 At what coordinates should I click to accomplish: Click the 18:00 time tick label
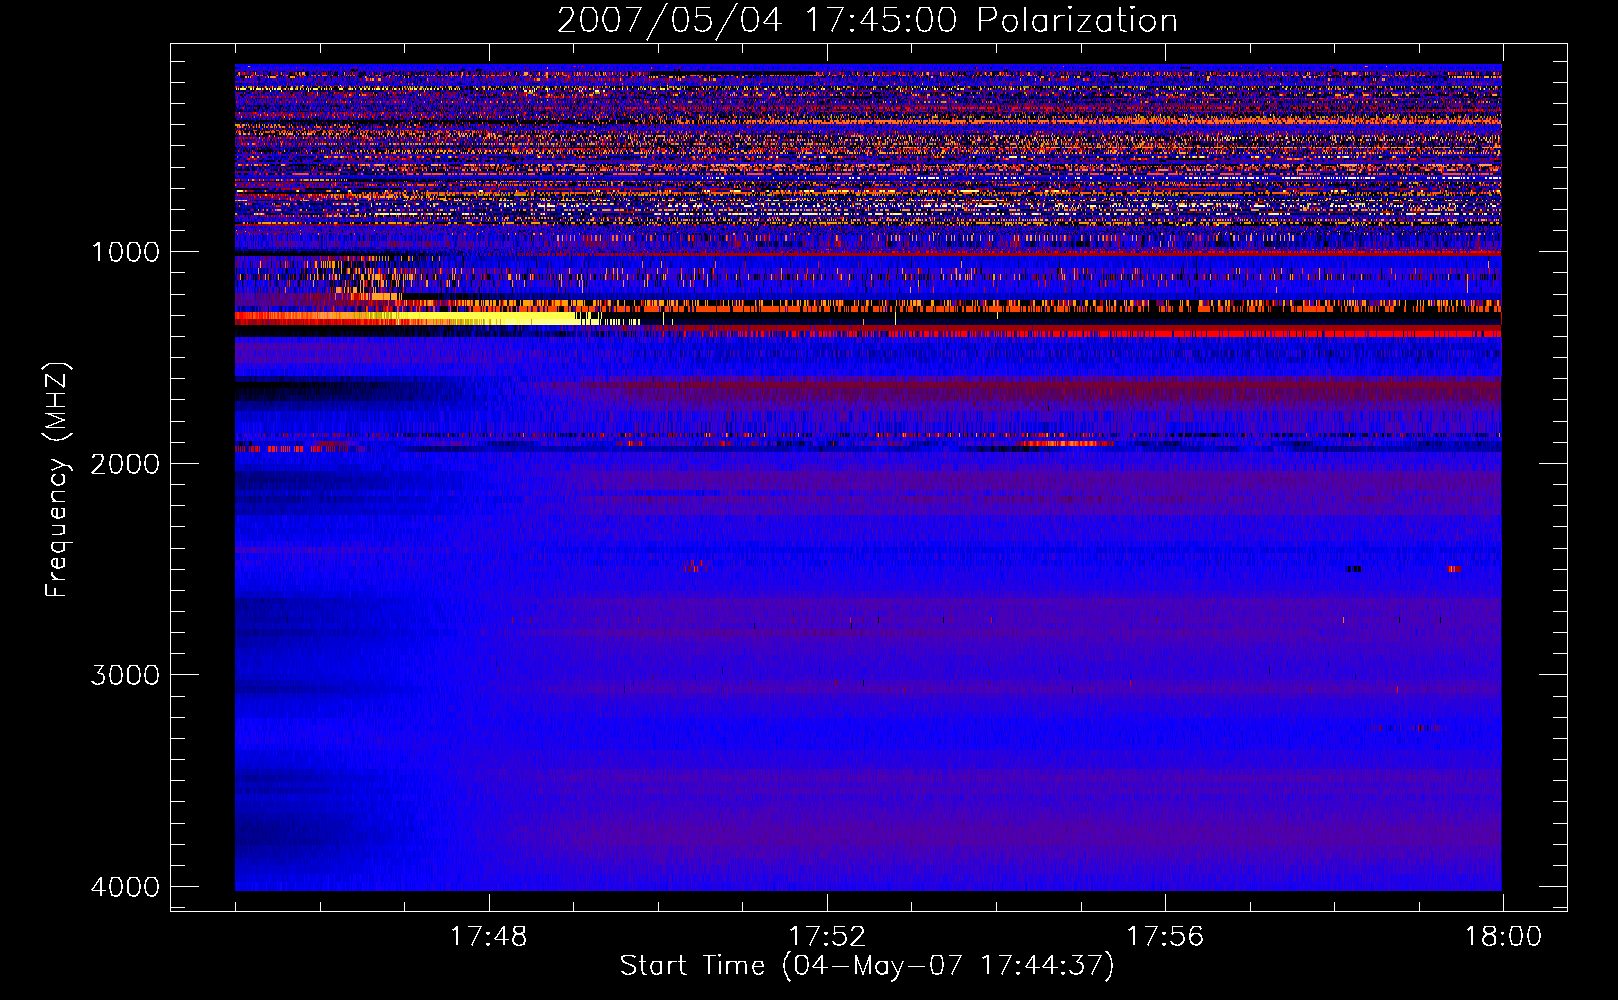pos(1503,937)
